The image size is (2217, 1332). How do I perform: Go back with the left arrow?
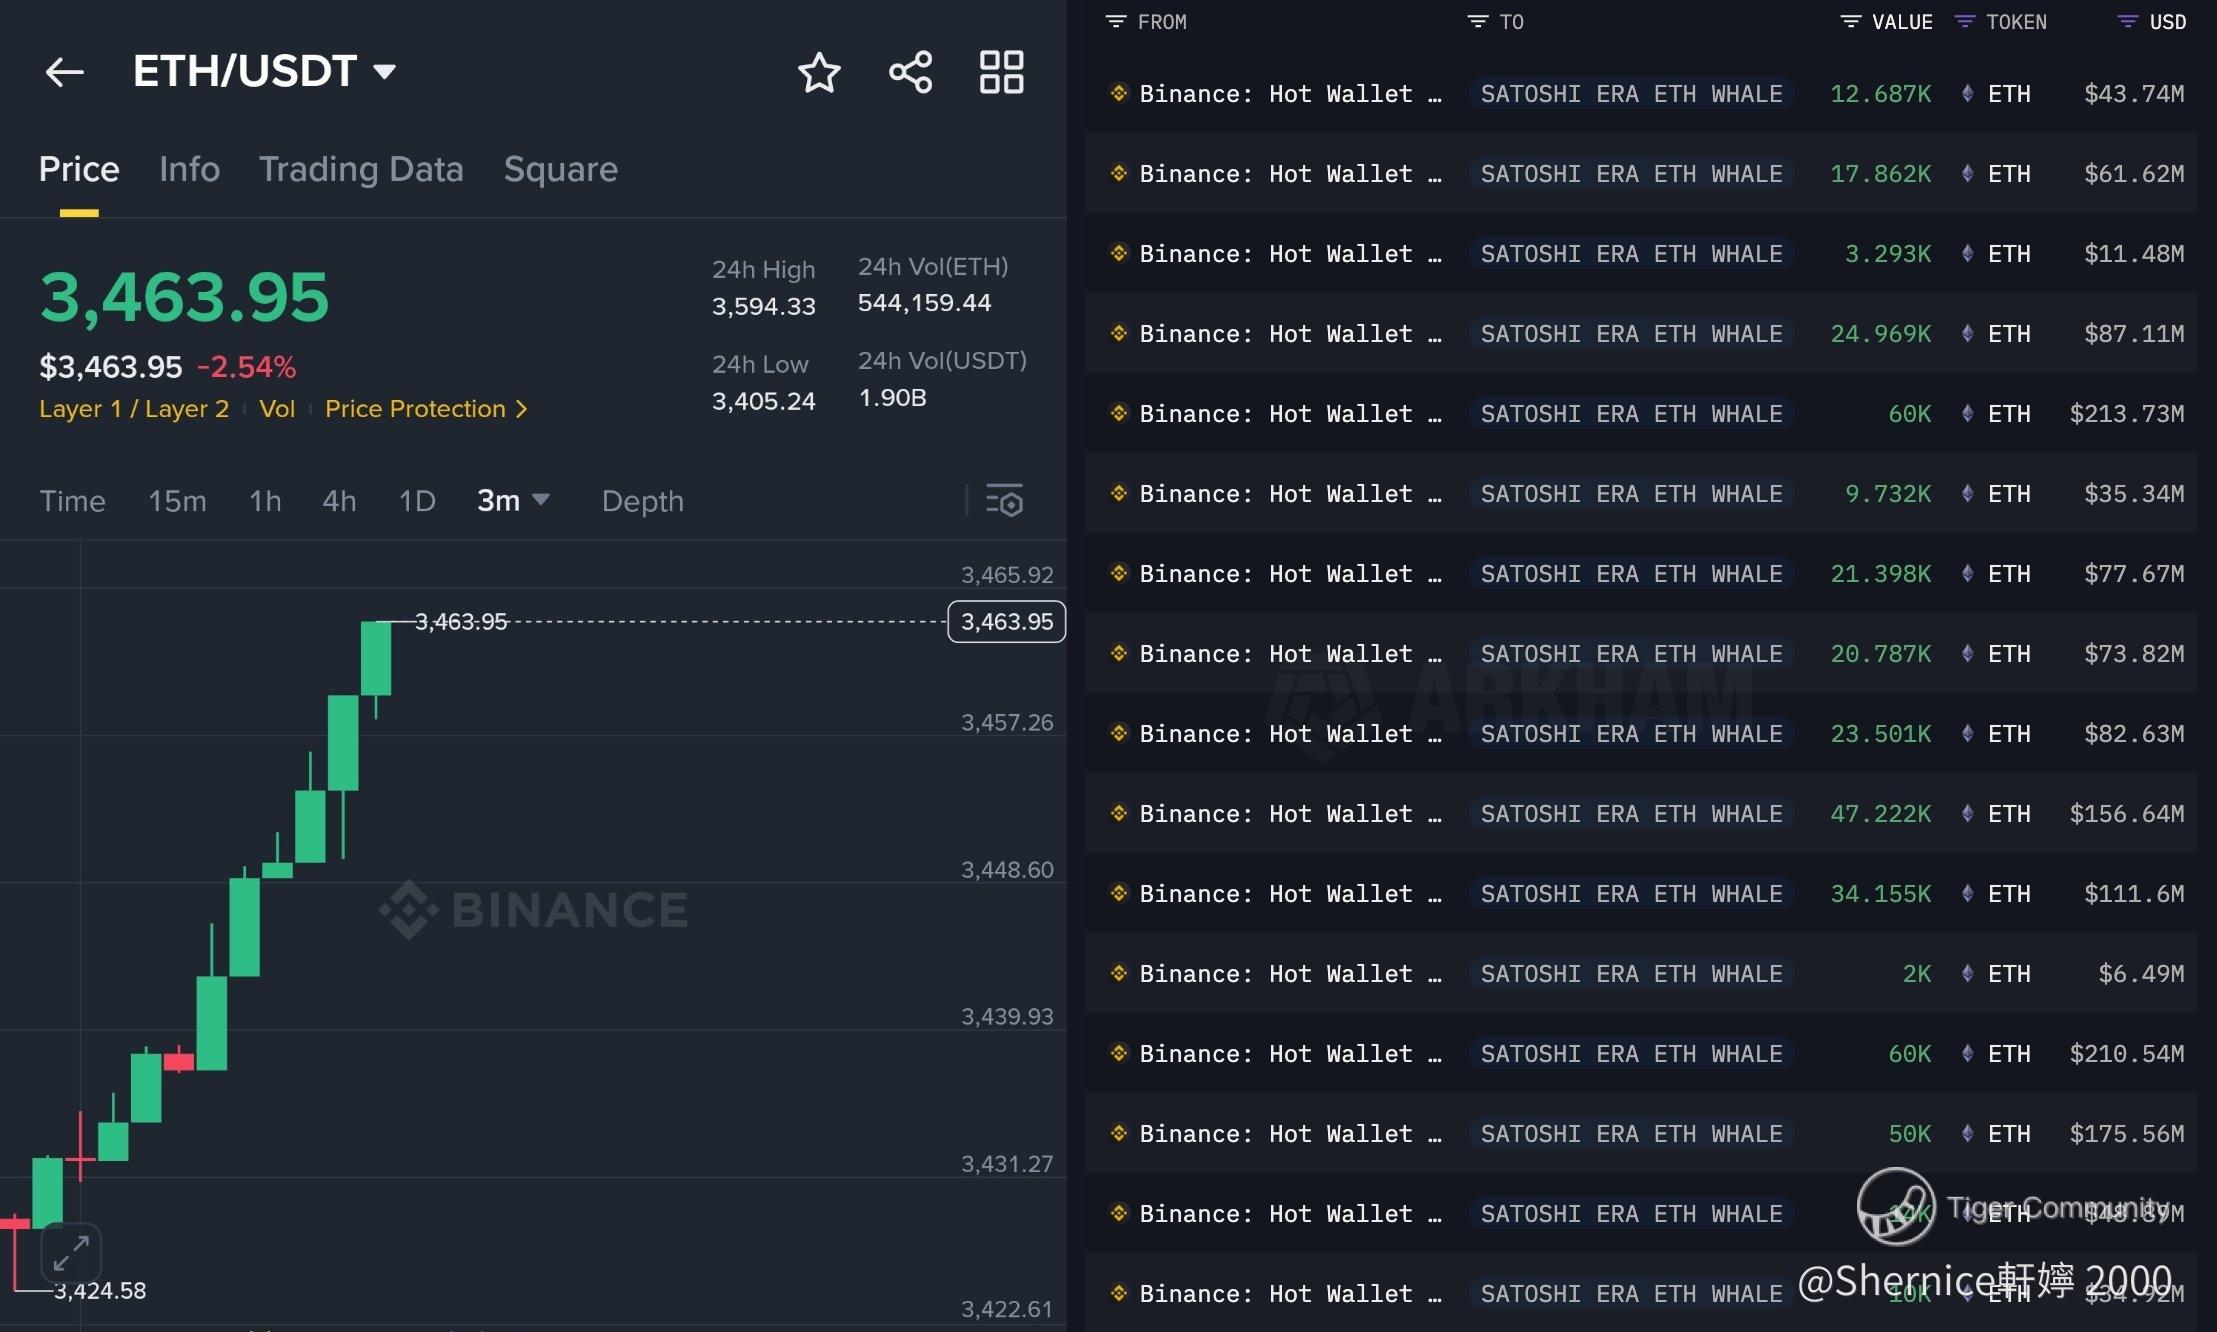(x=64, y=72)
